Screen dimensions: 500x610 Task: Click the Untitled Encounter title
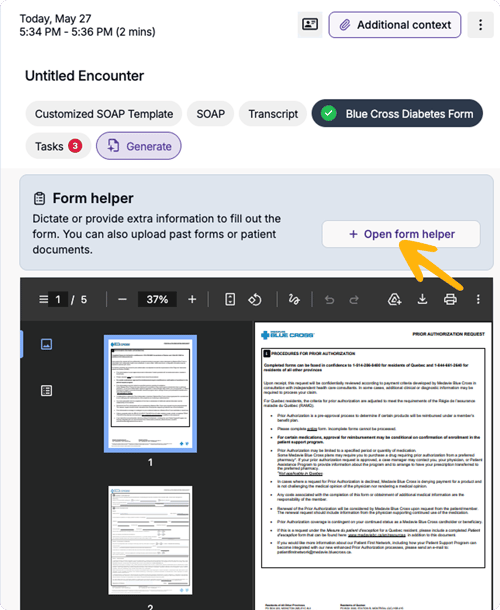pyautogui.click(x=84, y=76)
